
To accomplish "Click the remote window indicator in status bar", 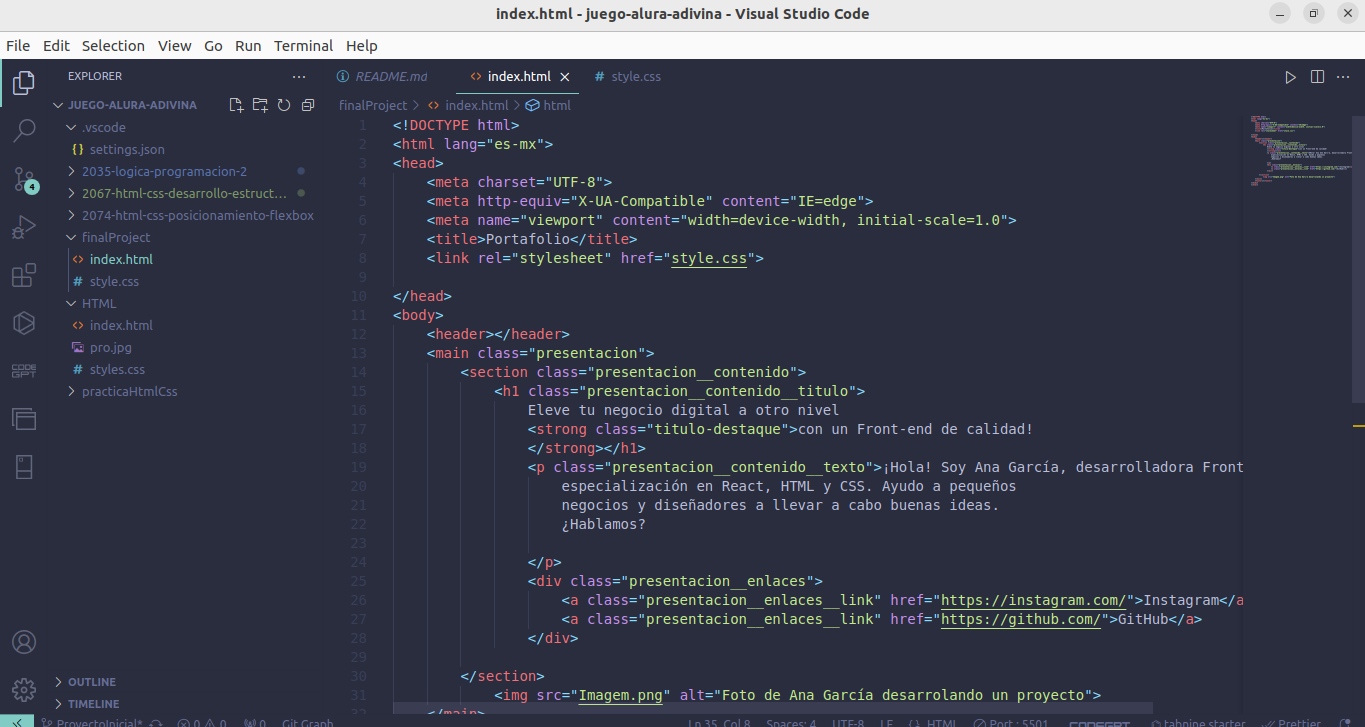I will [x=17, y=722].
